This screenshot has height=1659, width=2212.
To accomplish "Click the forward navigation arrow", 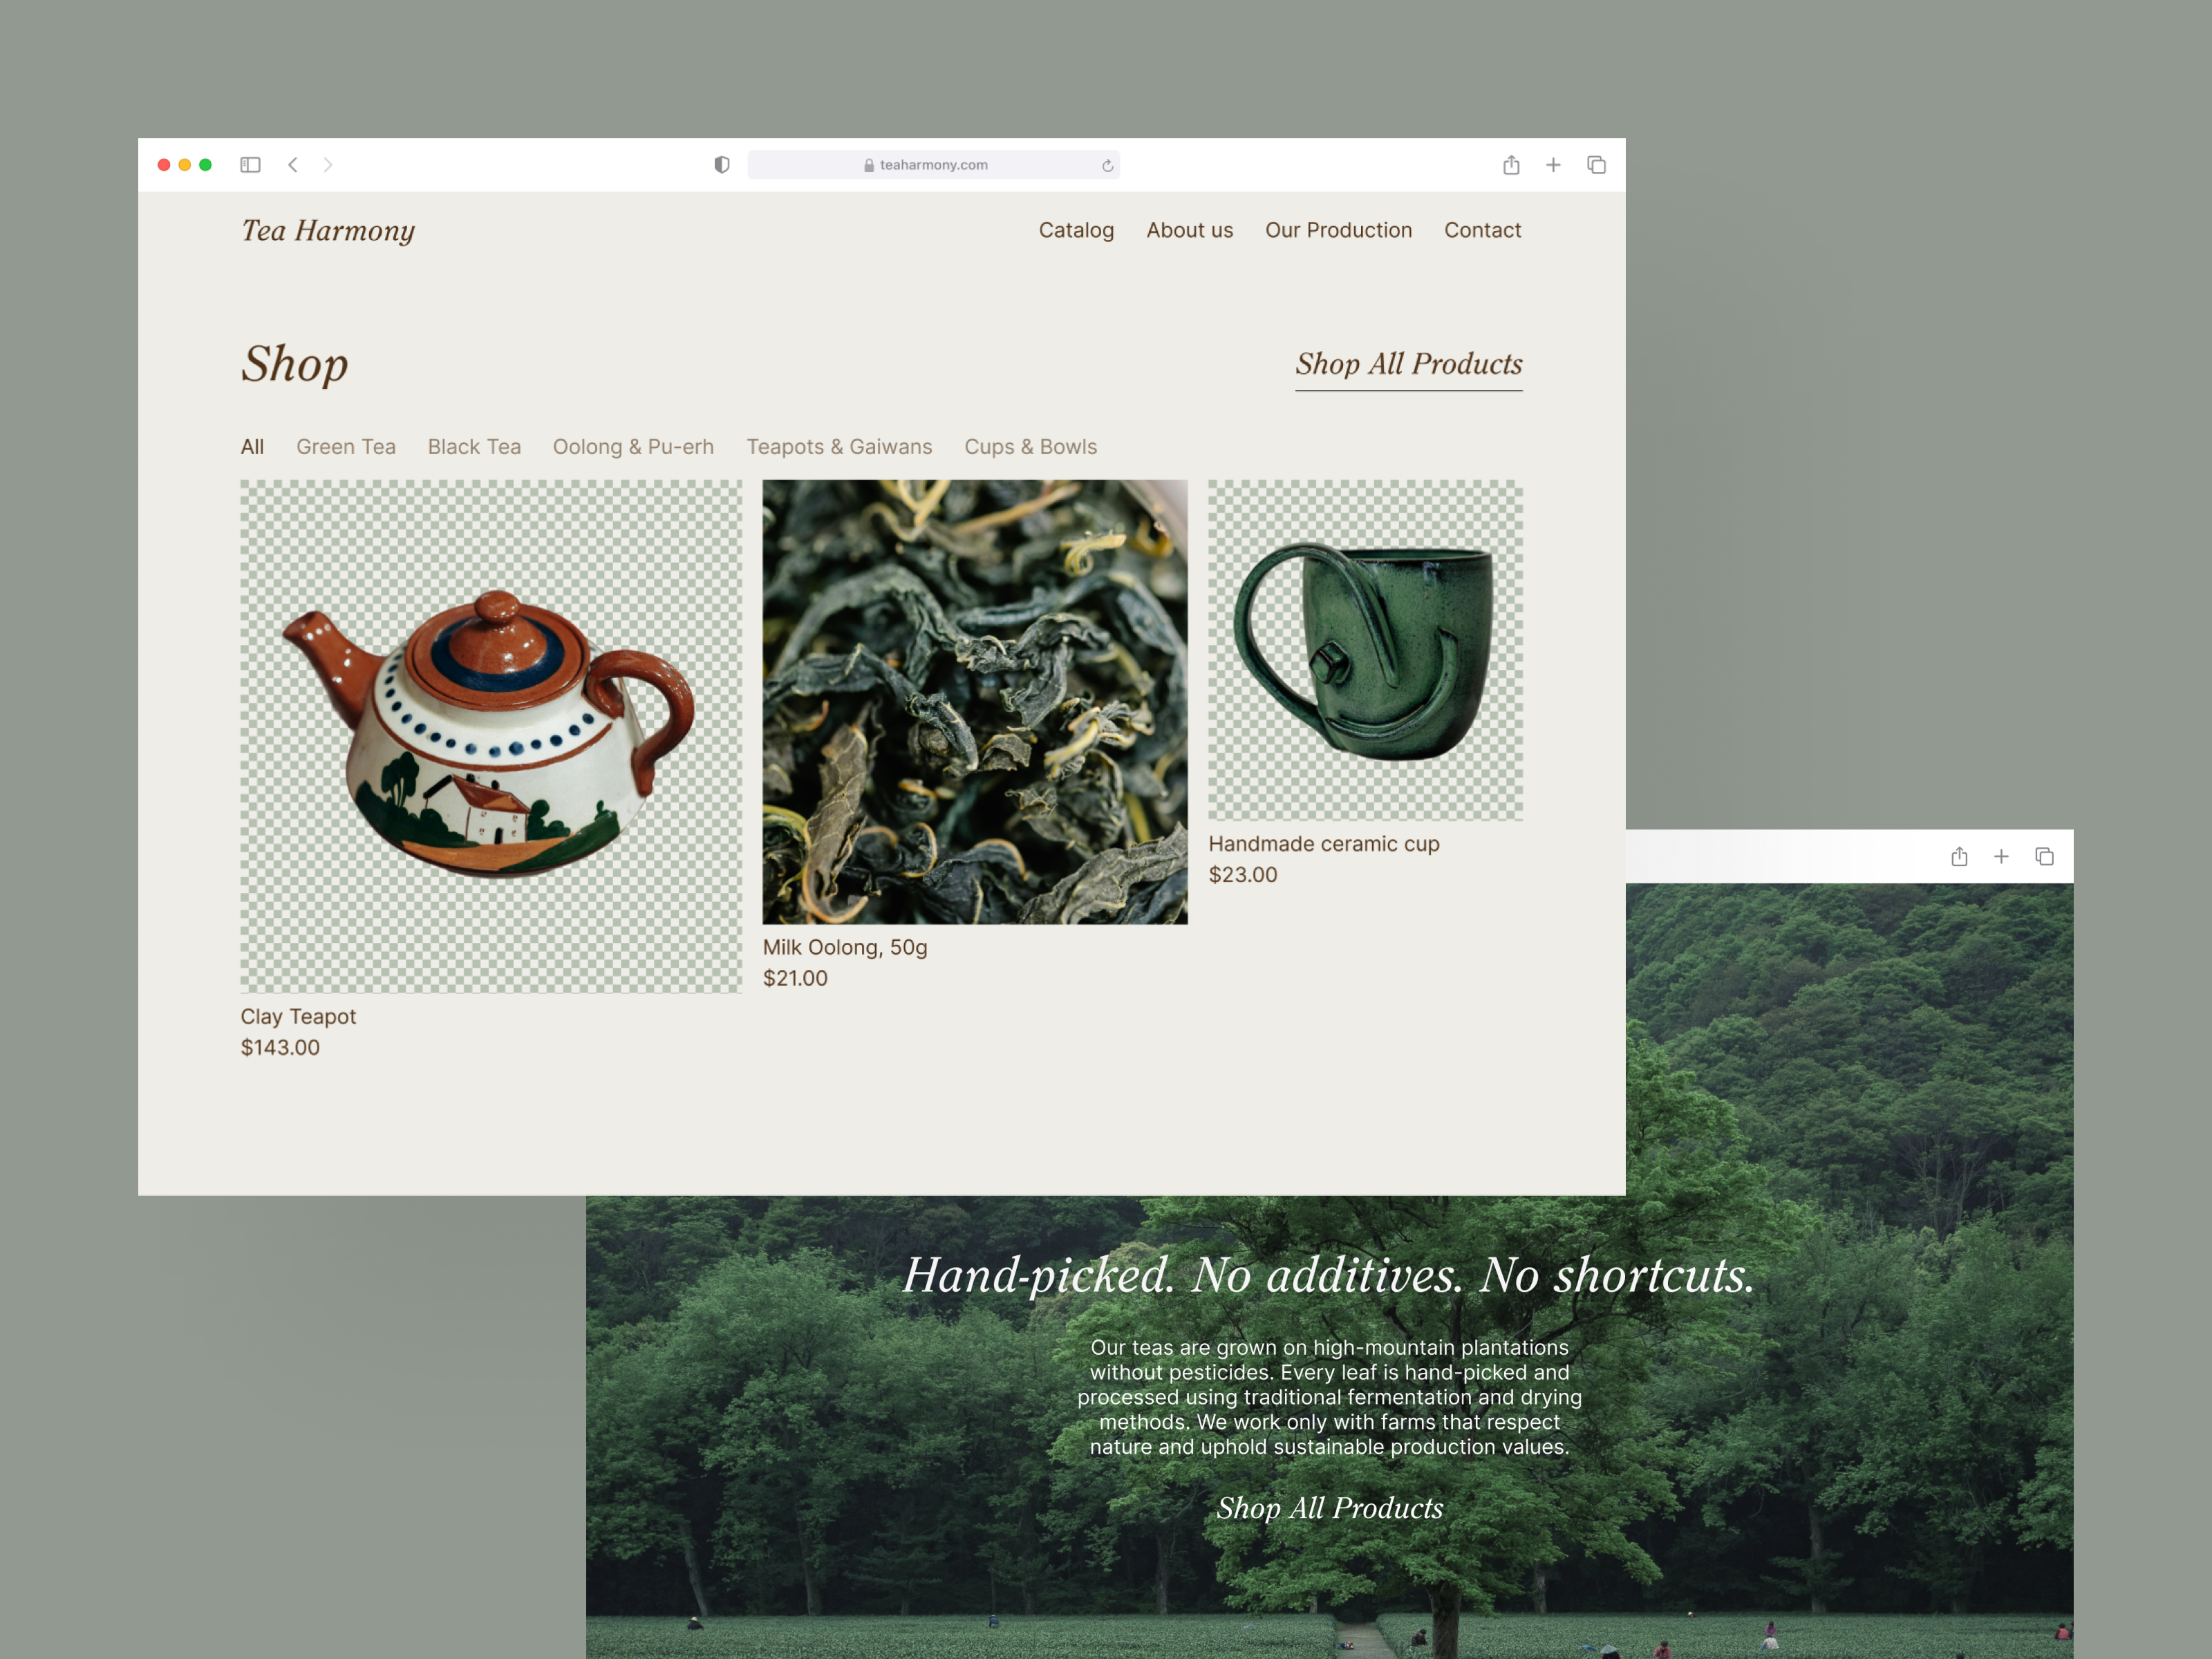I will click(x=328, y=165).
